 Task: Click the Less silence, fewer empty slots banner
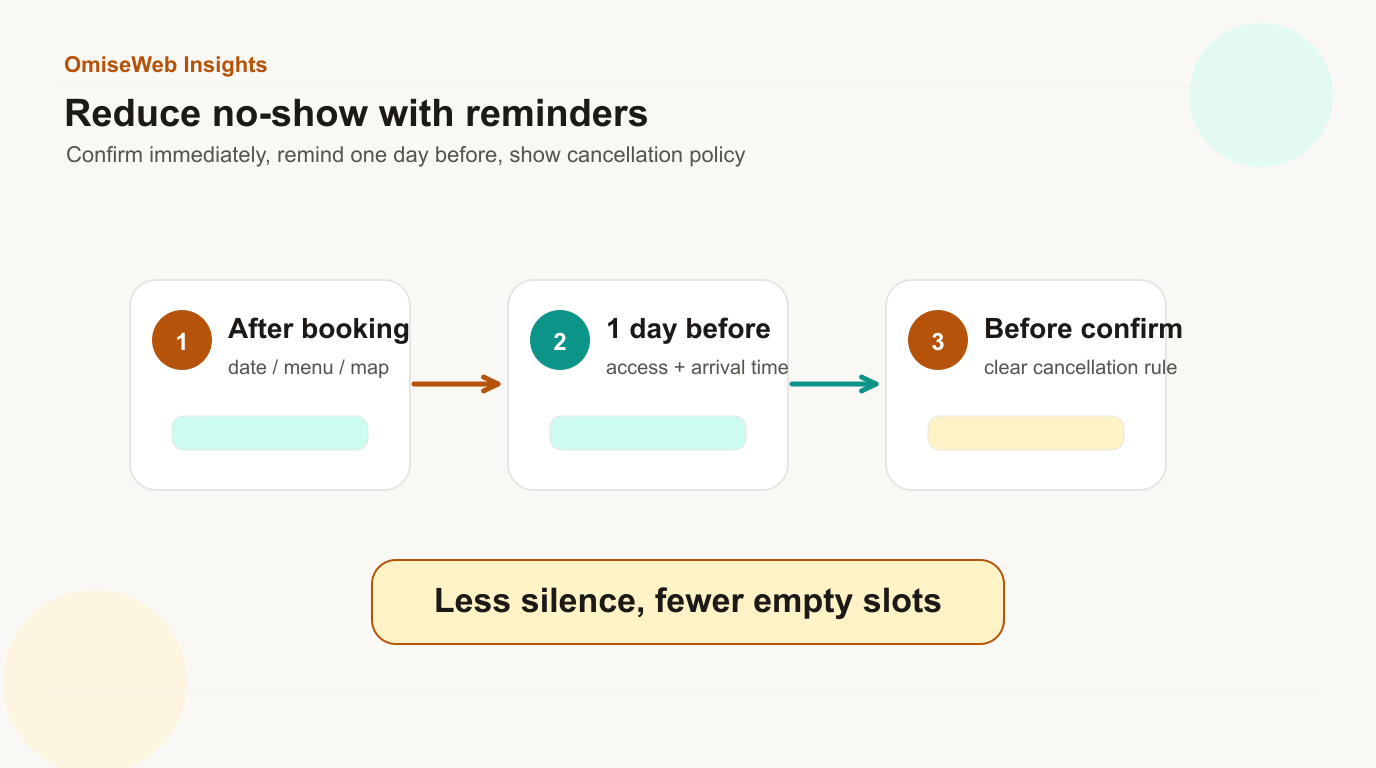(x=687, y=602)
